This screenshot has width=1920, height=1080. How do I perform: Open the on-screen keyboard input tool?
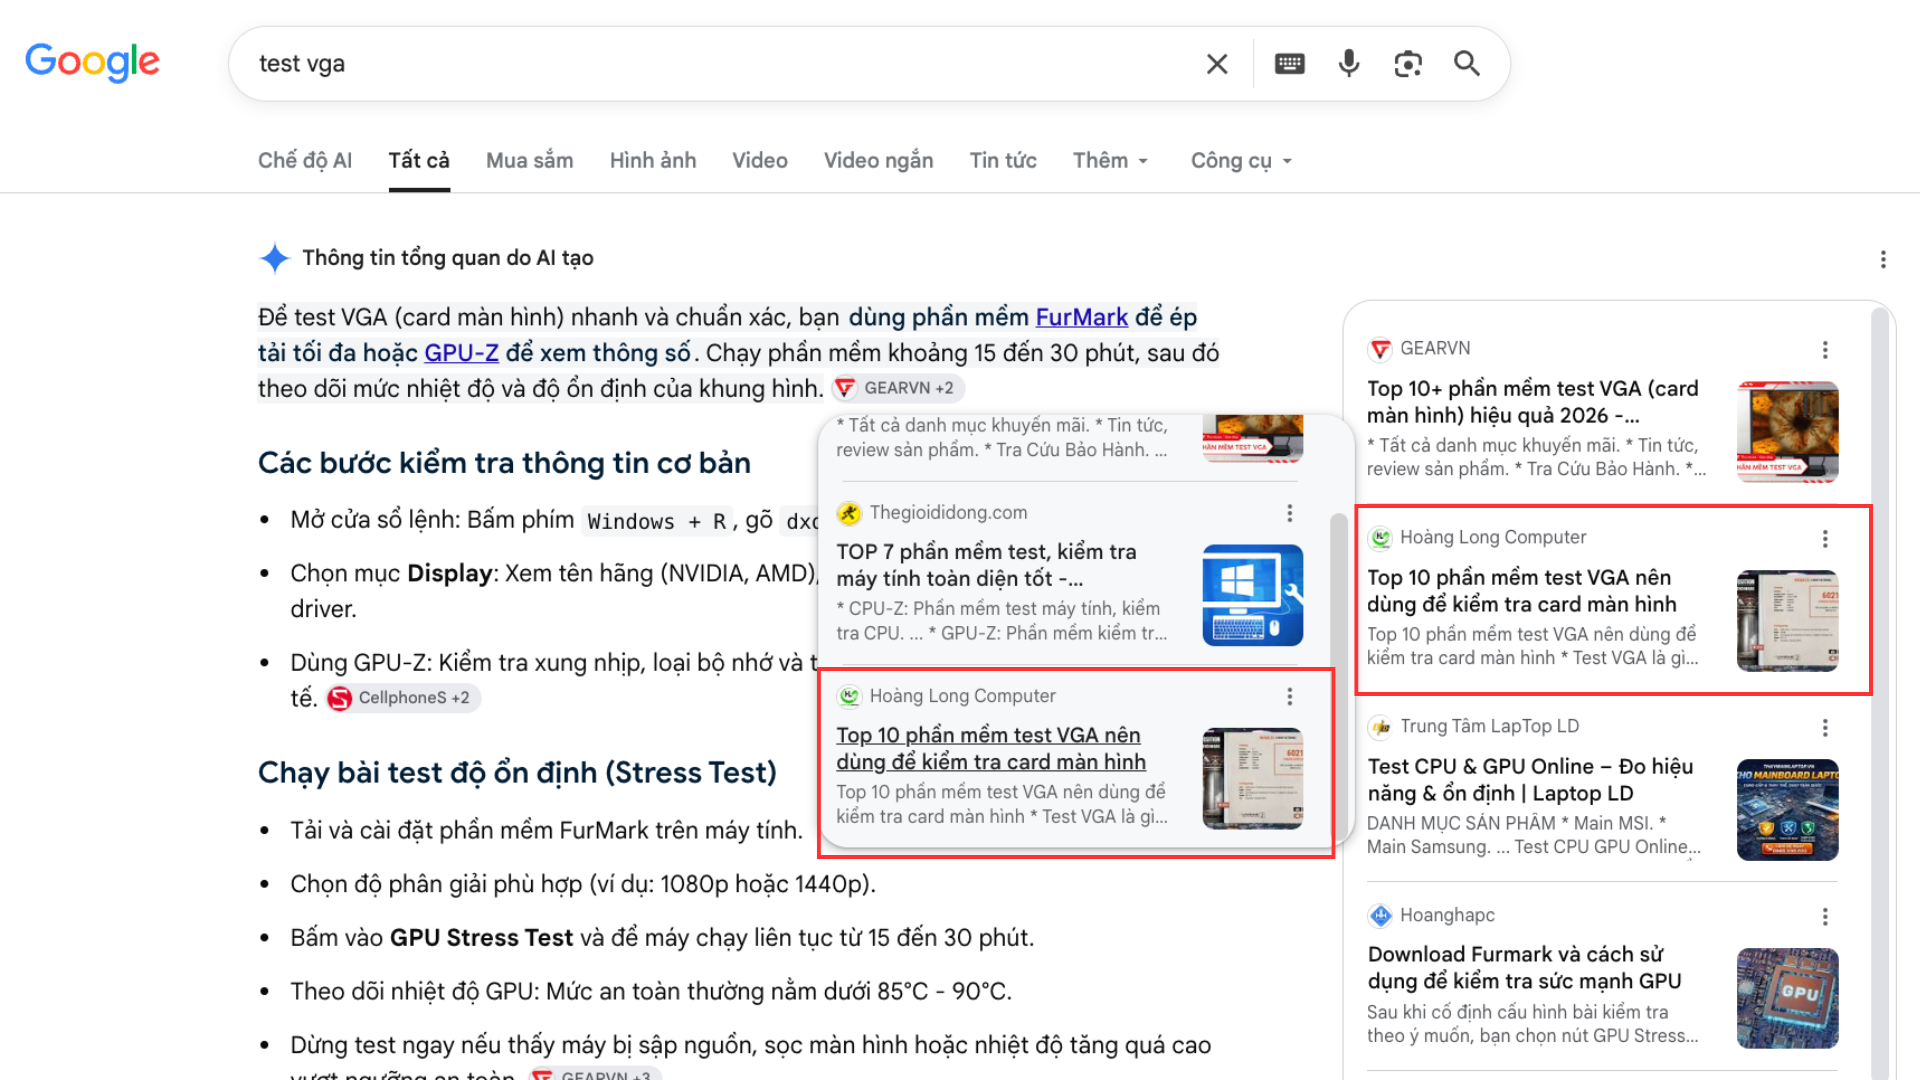coord(1290,64)
